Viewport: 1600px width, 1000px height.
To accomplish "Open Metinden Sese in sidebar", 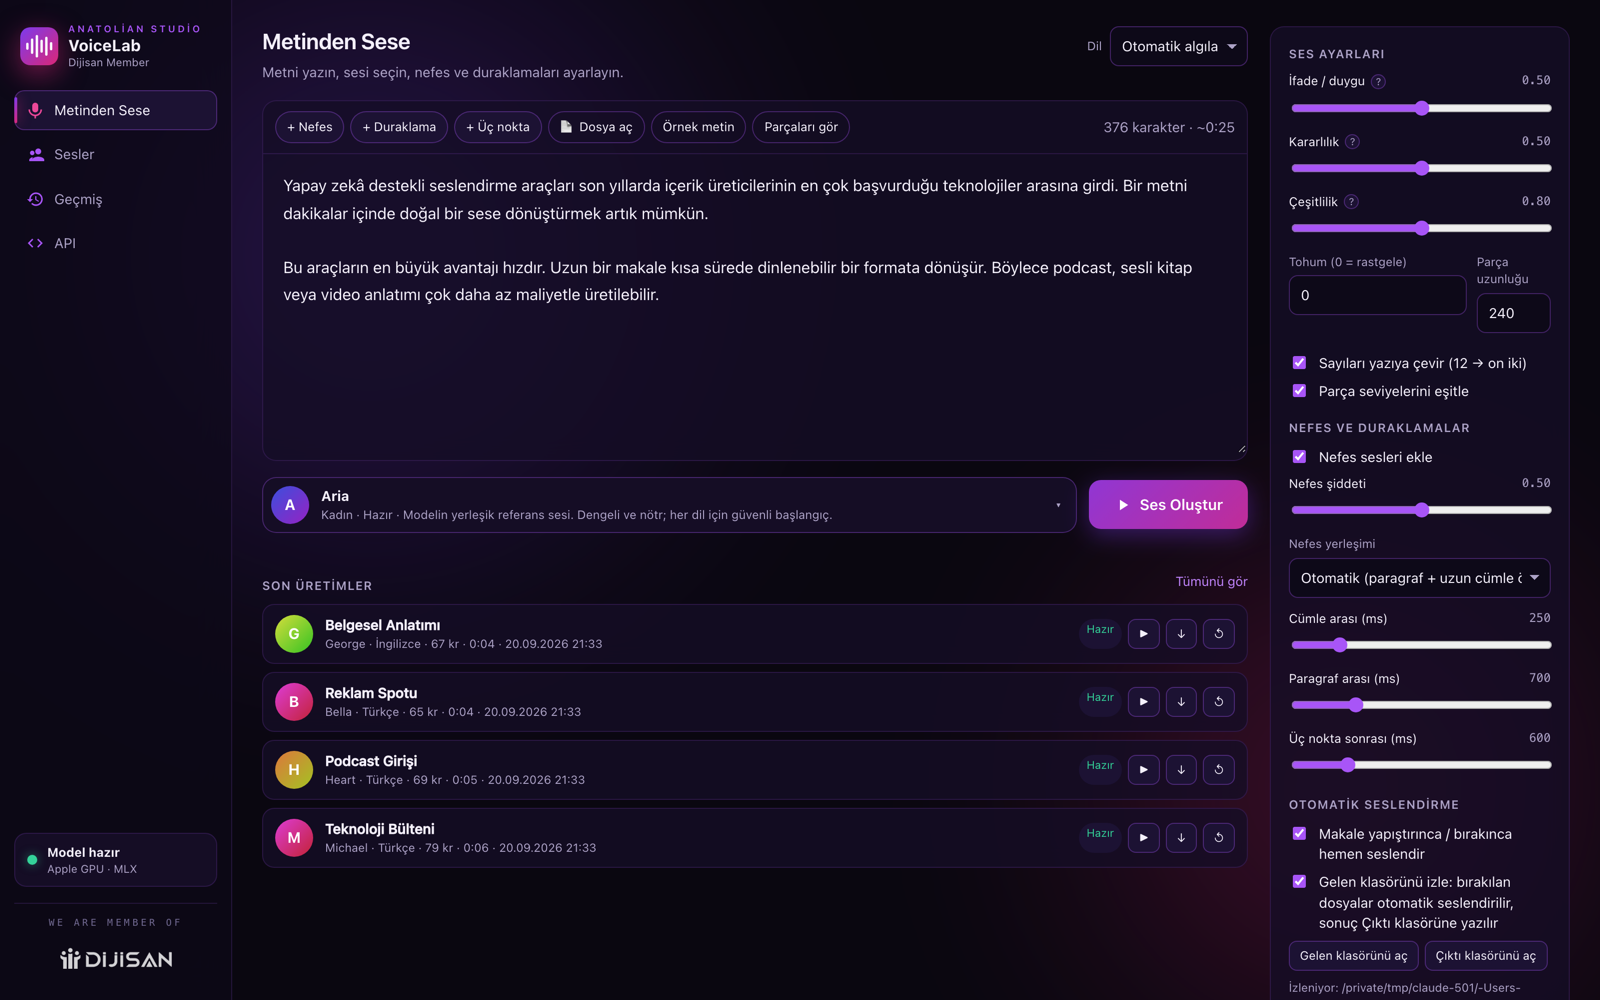I will tap(115, 110).
